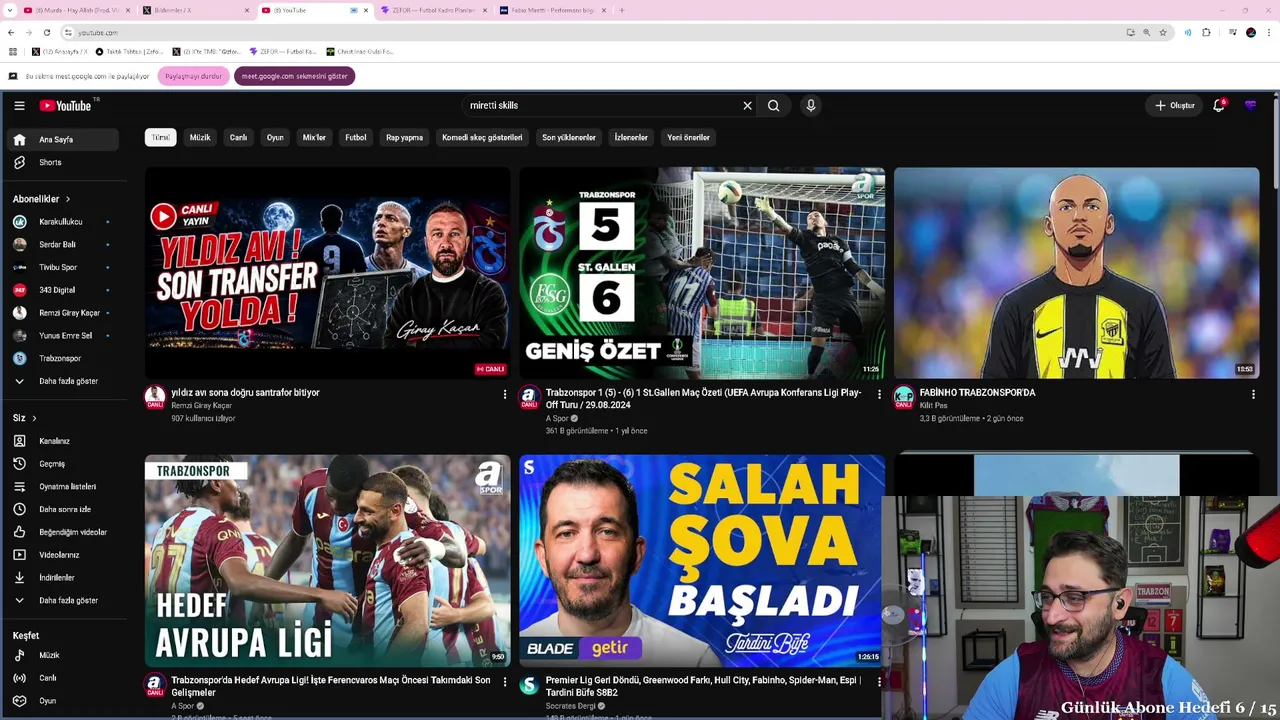The width and height of the screenshot is (1280, 720).
Task: Open the SALAH ŞOVA BAŞLADI thumbnail
Action: click(702, 560)
